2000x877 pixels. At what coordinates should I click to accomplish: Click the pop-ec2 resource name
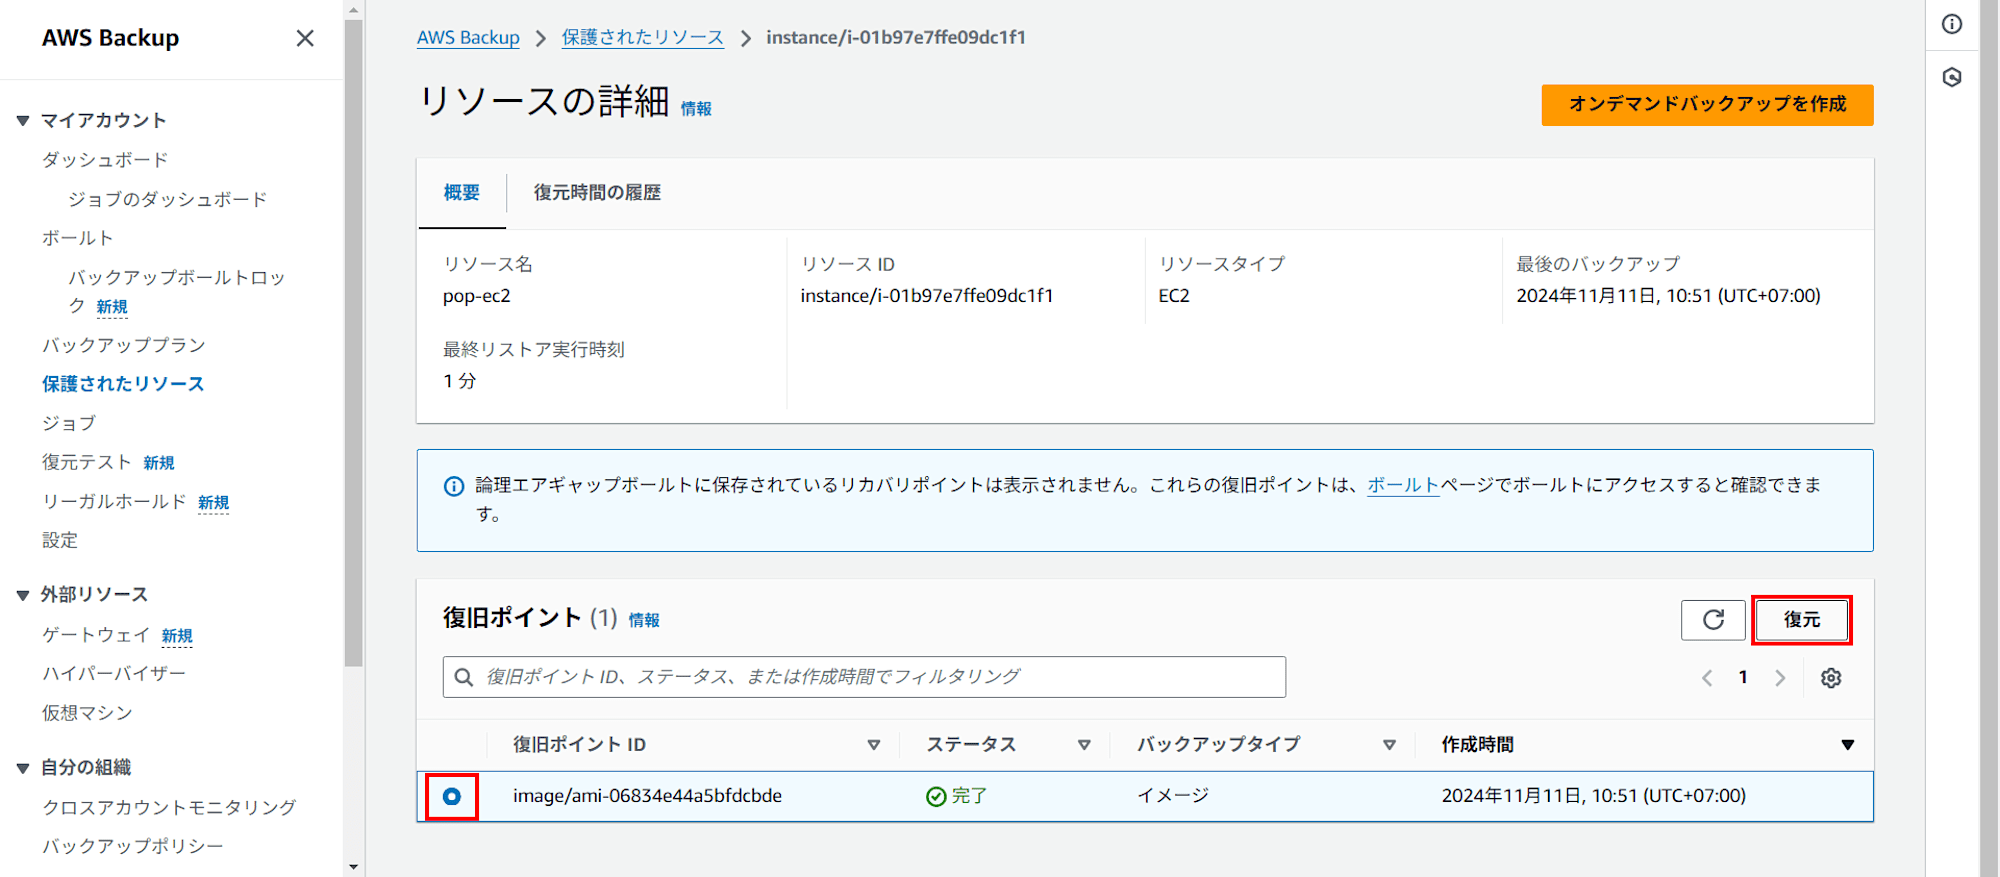coord(477,296)
